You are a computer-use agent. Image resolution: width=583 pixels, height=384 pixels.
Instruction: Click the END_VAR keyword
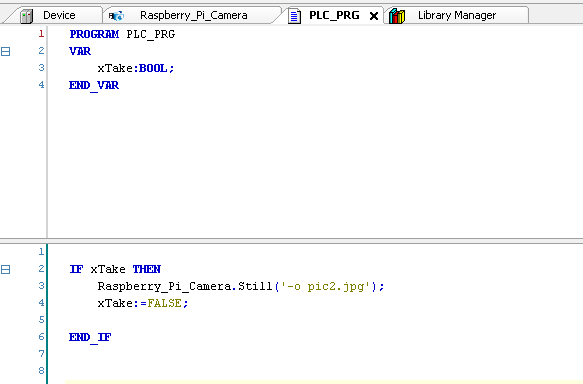pos(94,85)
